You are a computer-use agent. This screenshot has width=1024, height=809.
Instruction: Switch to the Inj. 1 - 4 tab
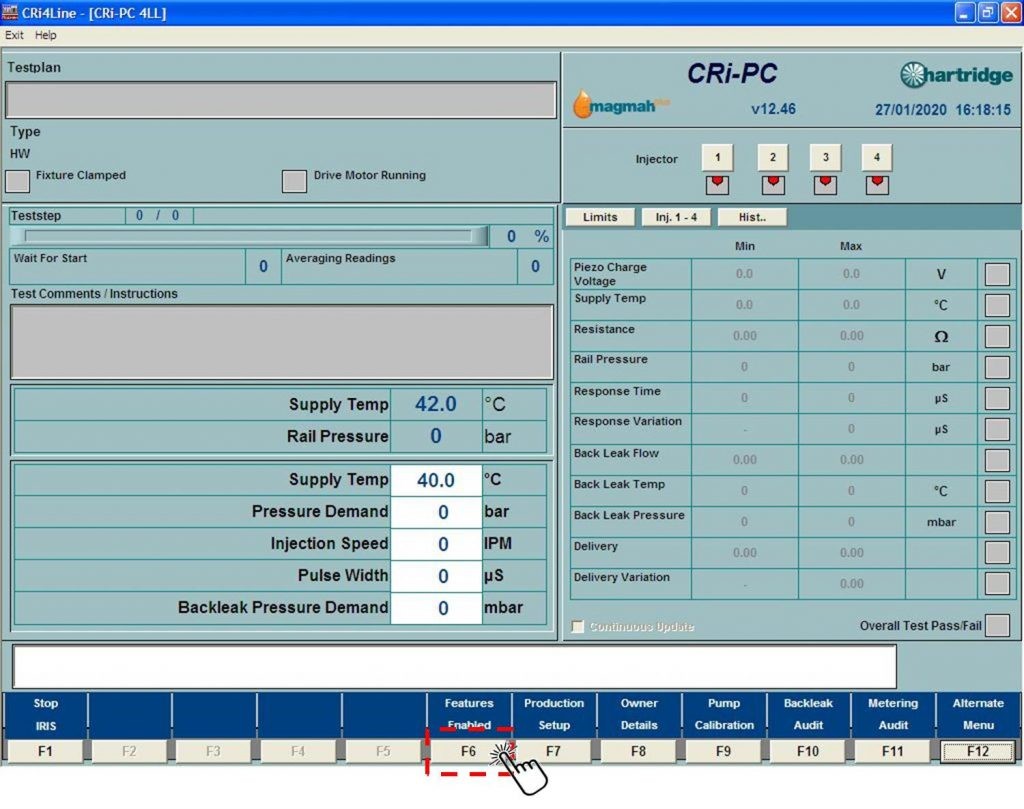677,217
